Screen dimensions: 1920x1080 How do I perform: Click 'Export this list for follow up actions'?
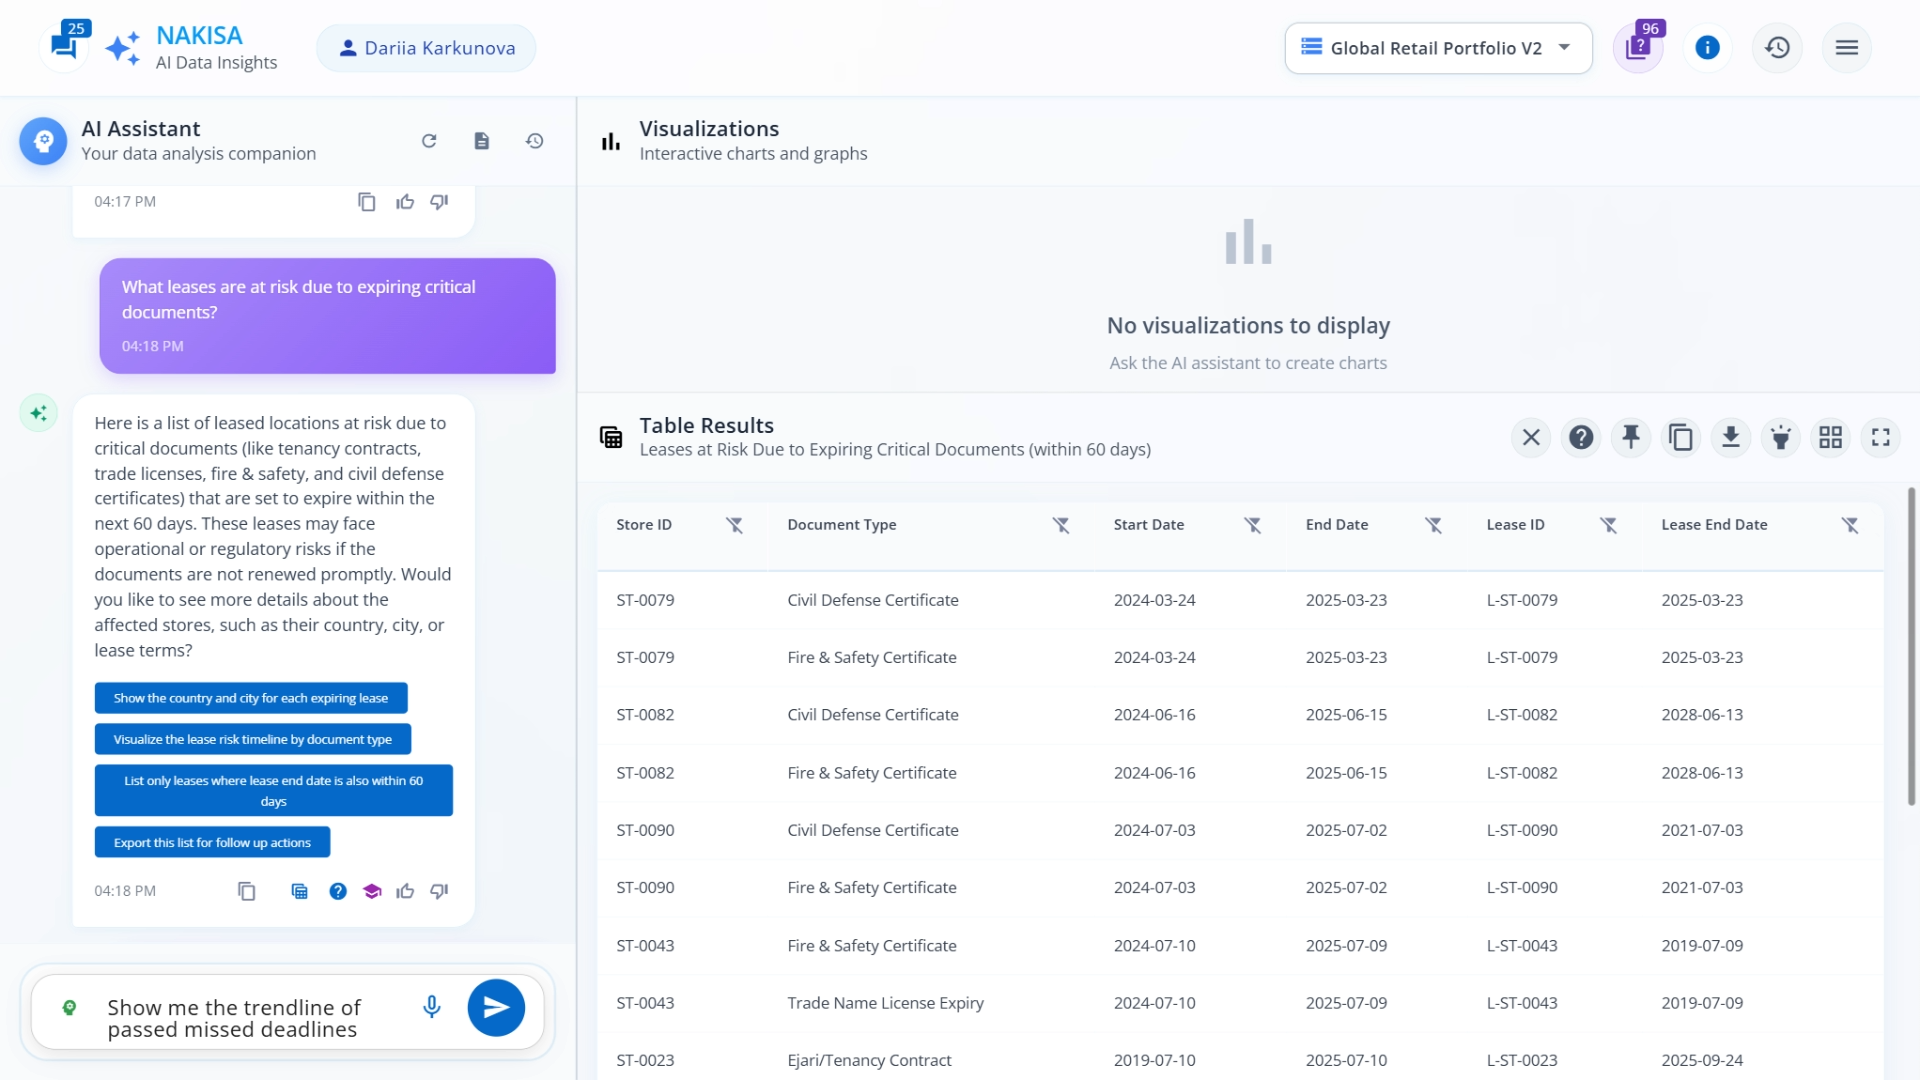[212, 843]
